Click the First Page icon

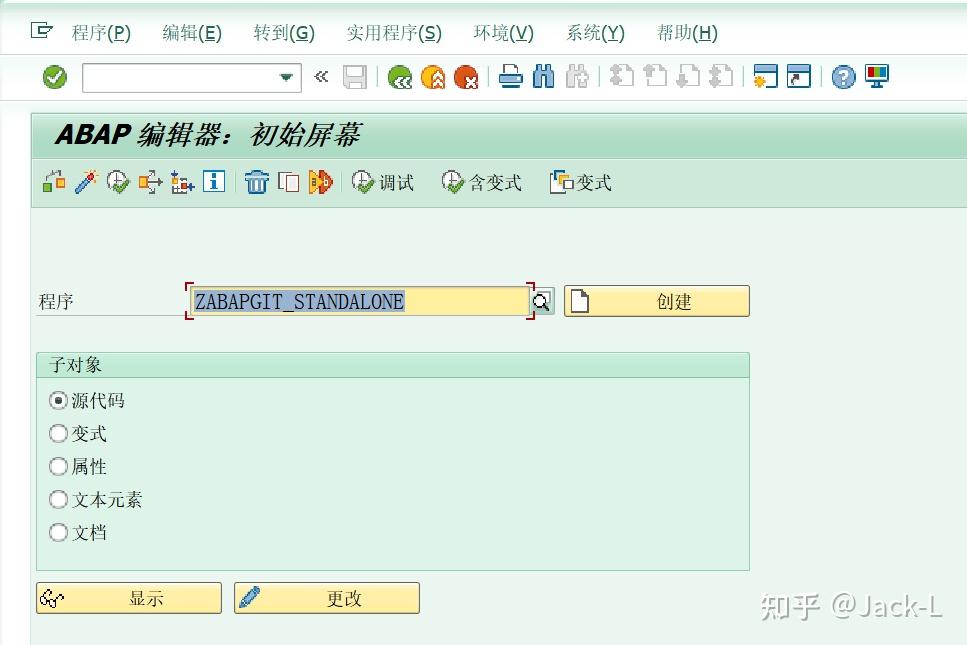click(622, 76)
